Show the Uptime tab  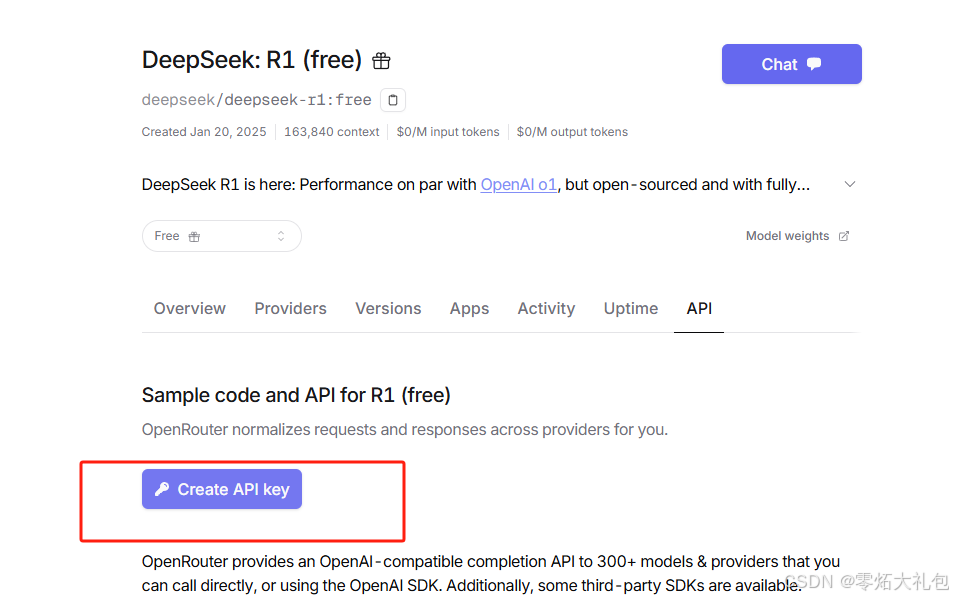click(x=631, y=309)
